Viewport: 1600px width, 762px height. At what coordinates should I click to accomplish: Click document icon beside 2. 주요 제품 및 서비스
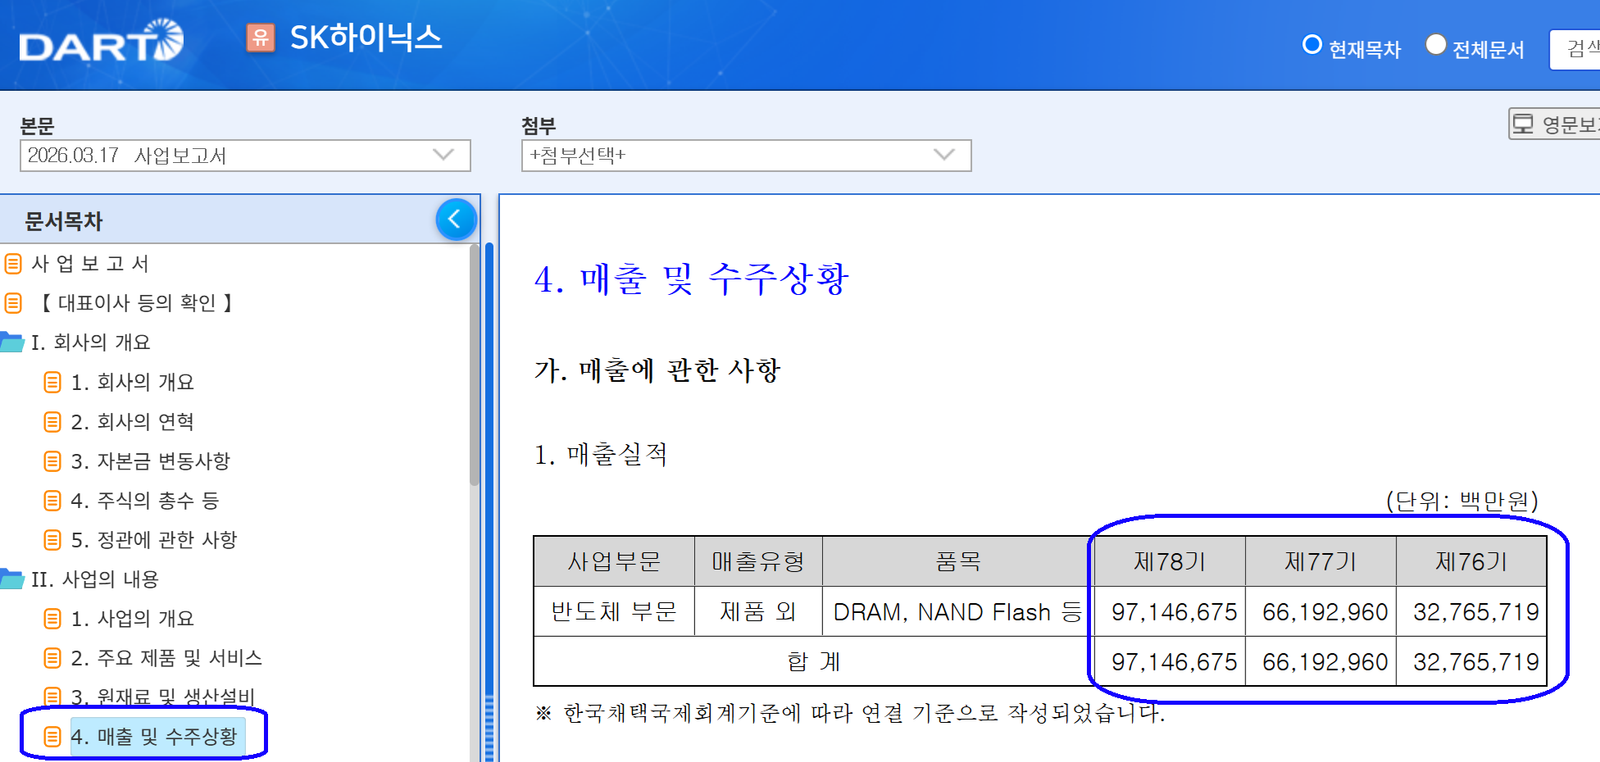53,658
